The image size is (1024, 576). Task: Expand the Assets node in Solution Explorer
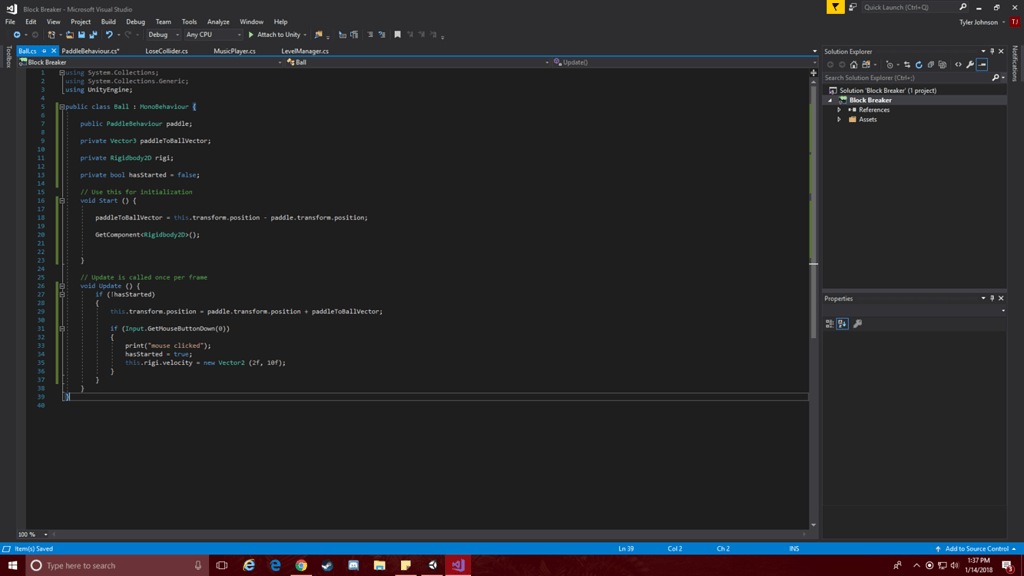(841, 119)
